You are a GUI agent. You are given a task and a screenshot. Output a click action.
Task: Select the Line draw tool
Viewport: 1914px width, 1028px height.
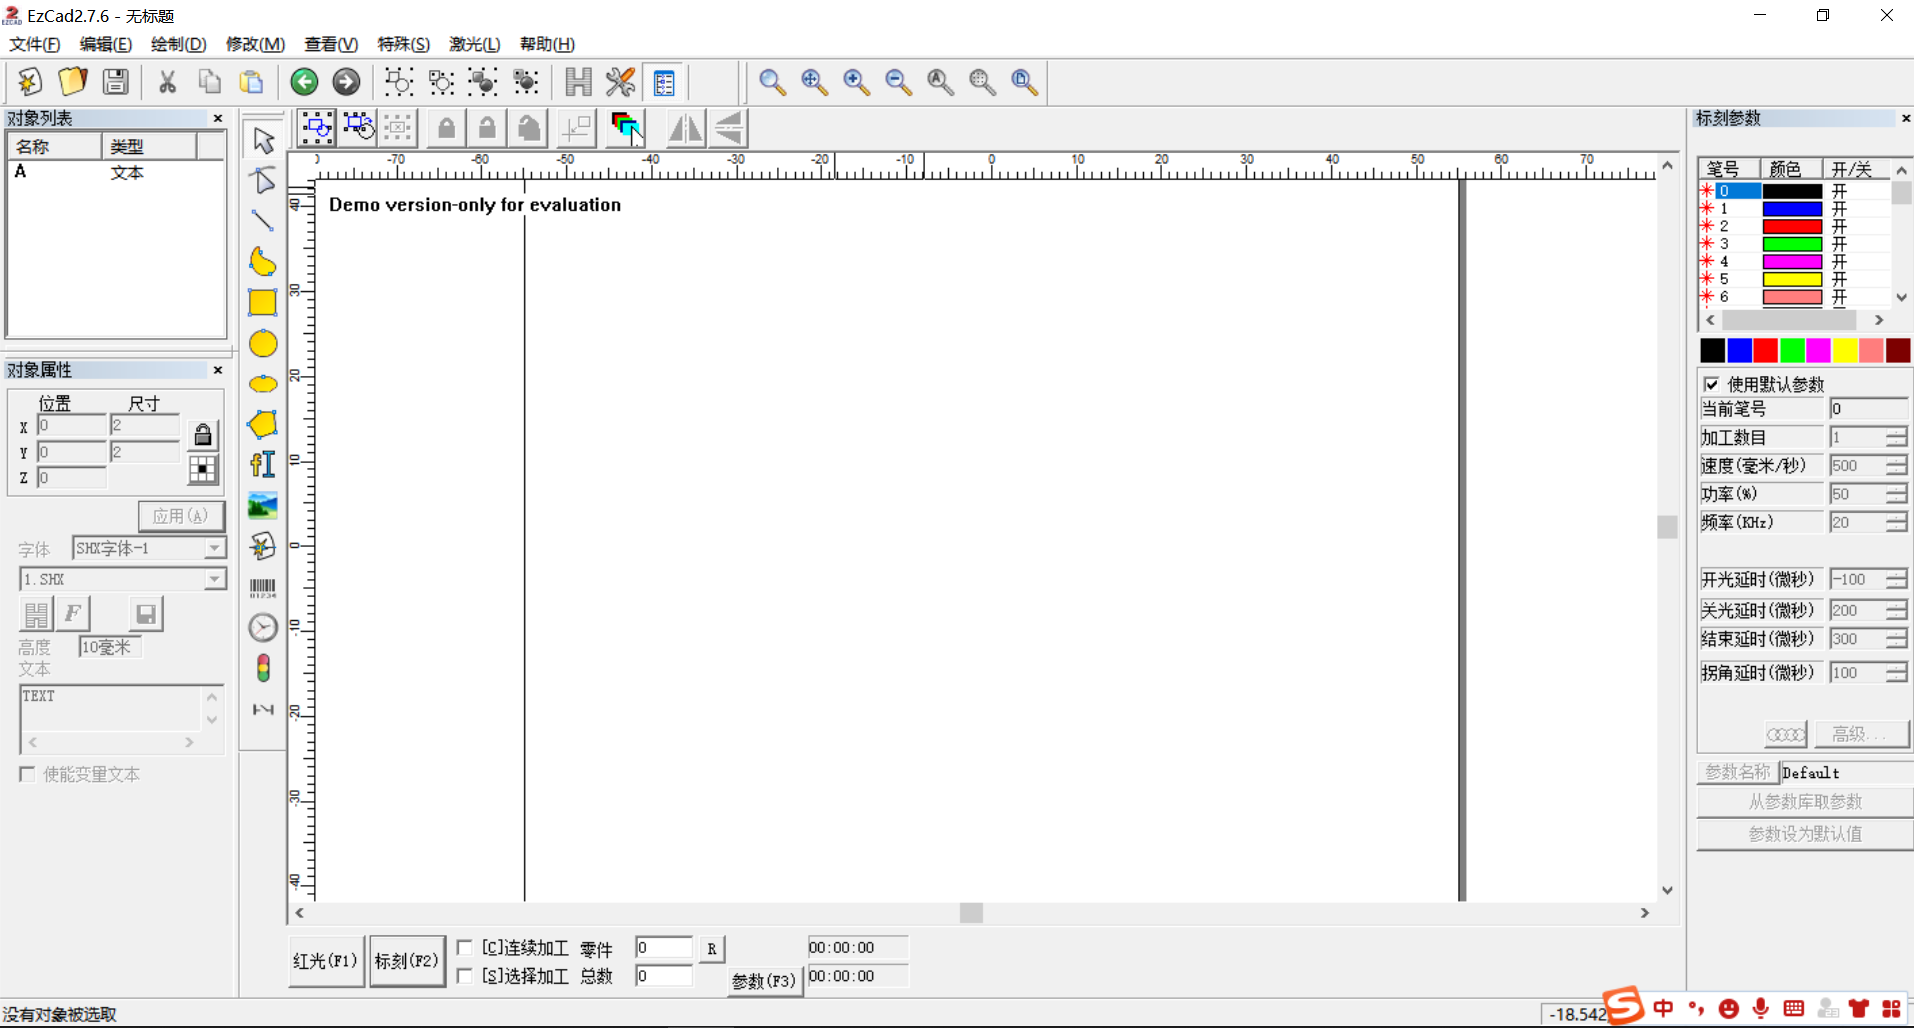(x=263, y=220)
